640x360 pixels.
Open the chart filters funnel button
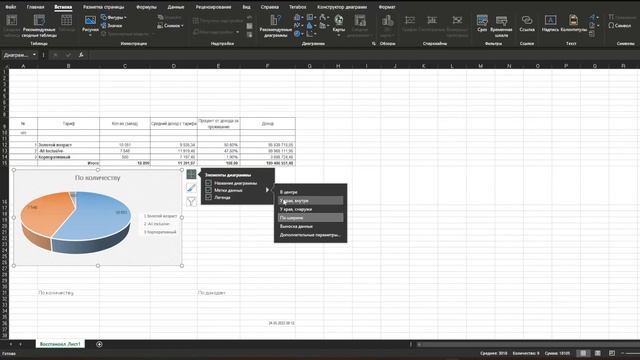click(x=191, y=201)
